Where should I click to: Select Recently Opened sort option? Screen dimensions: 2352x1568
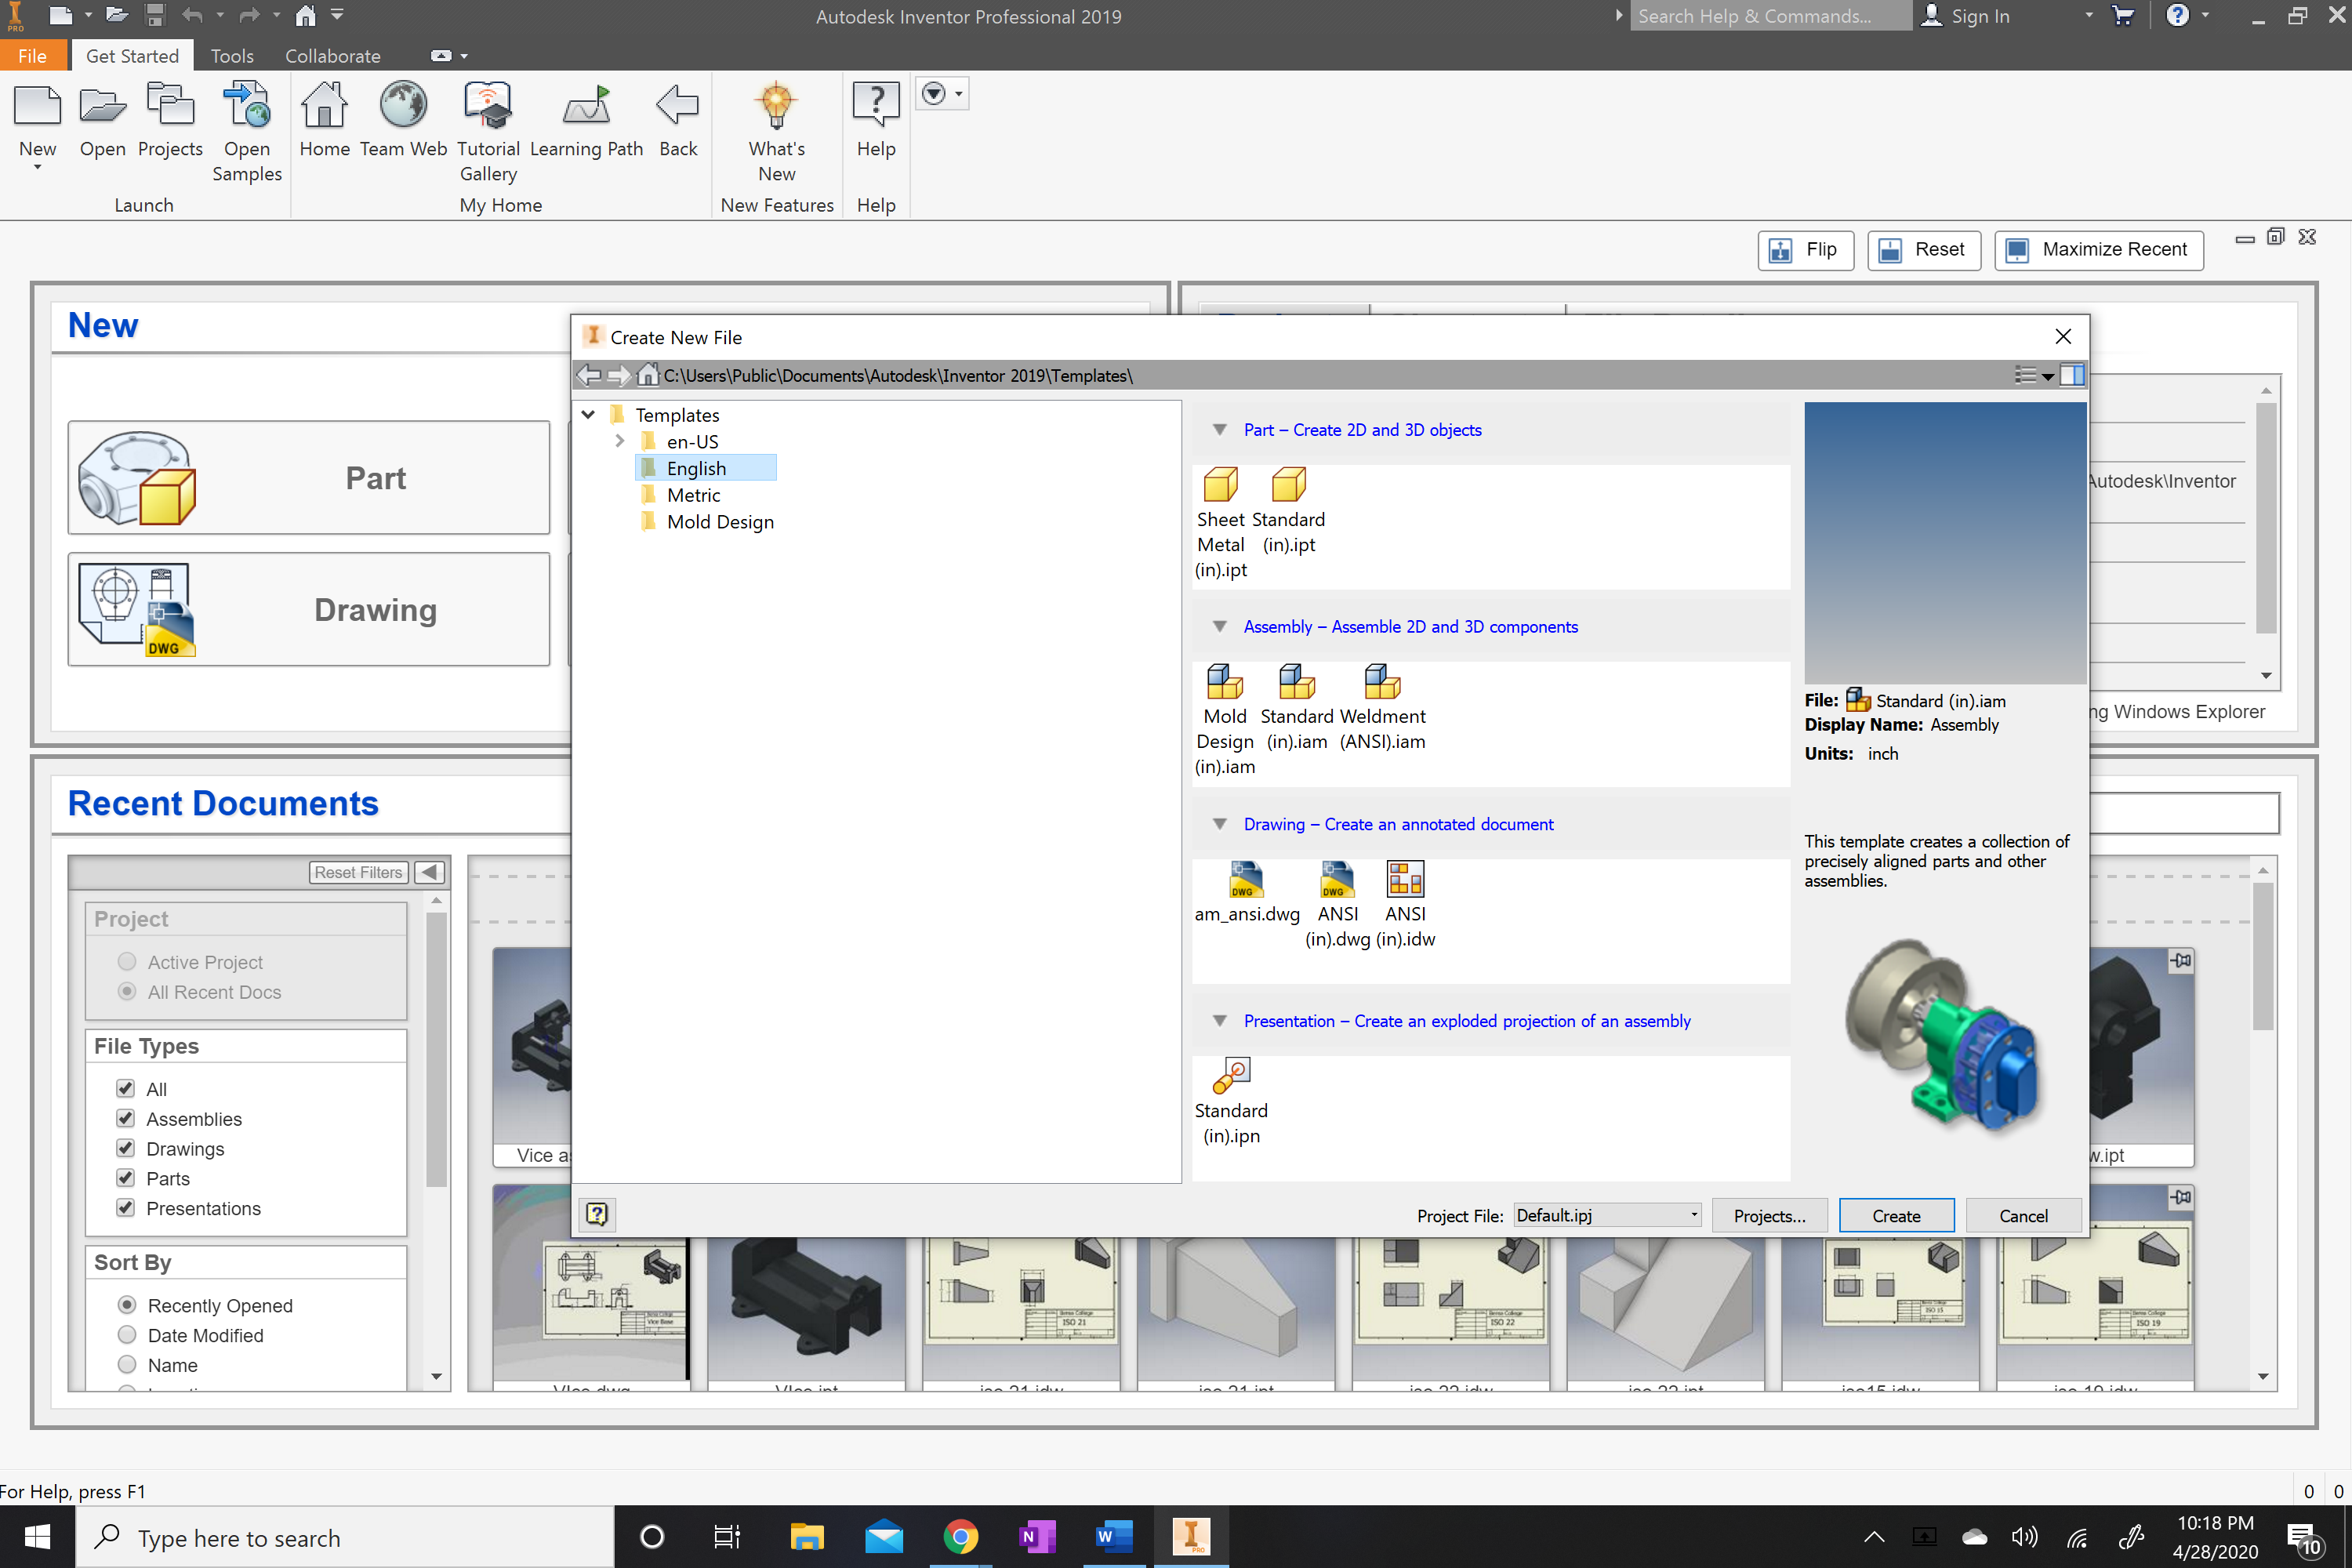127,1305
